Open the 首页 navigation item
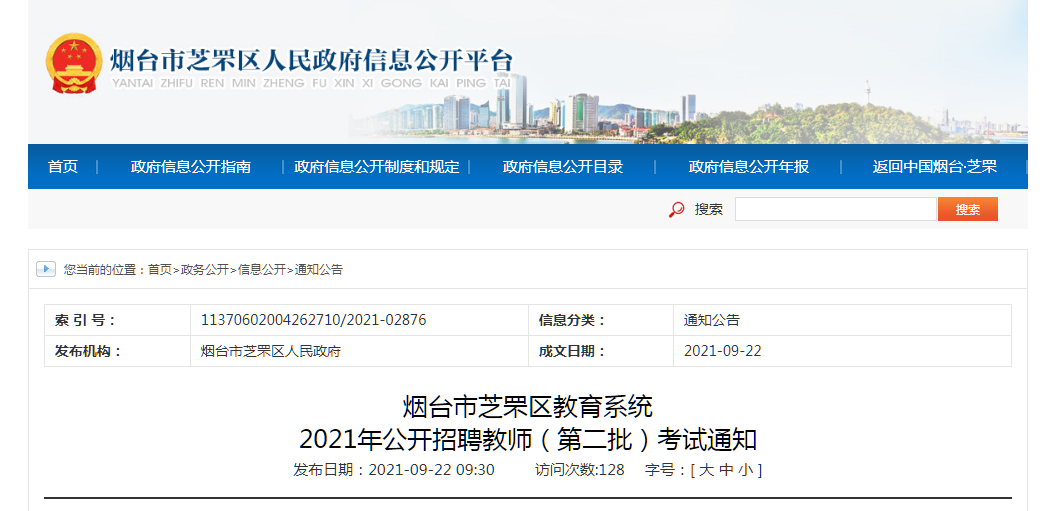 63,167
